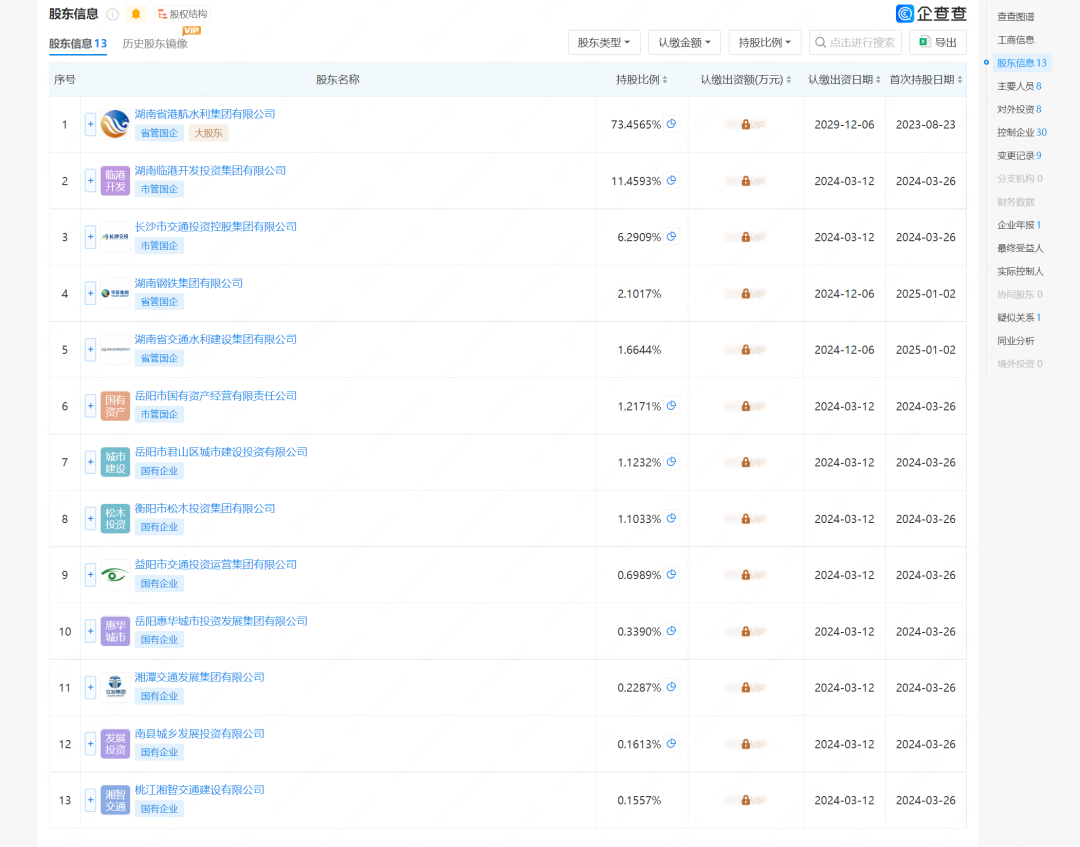Open the 股权结构 equity structure button

pos(182,14)
